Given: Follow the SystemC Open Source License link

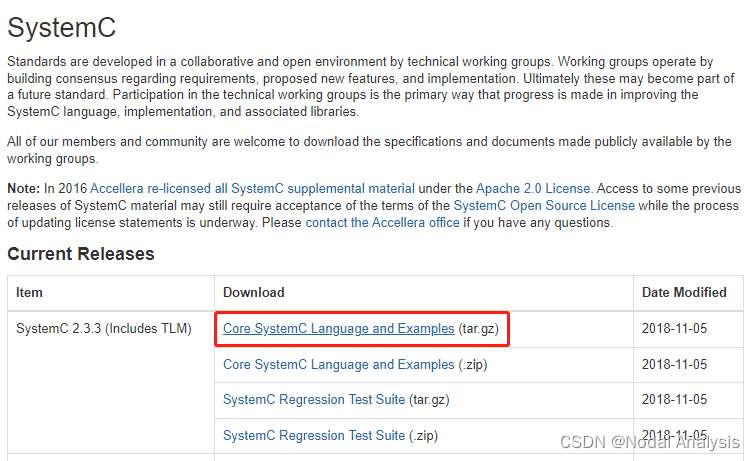Looking at the screenshot, I should pos(544,205).
